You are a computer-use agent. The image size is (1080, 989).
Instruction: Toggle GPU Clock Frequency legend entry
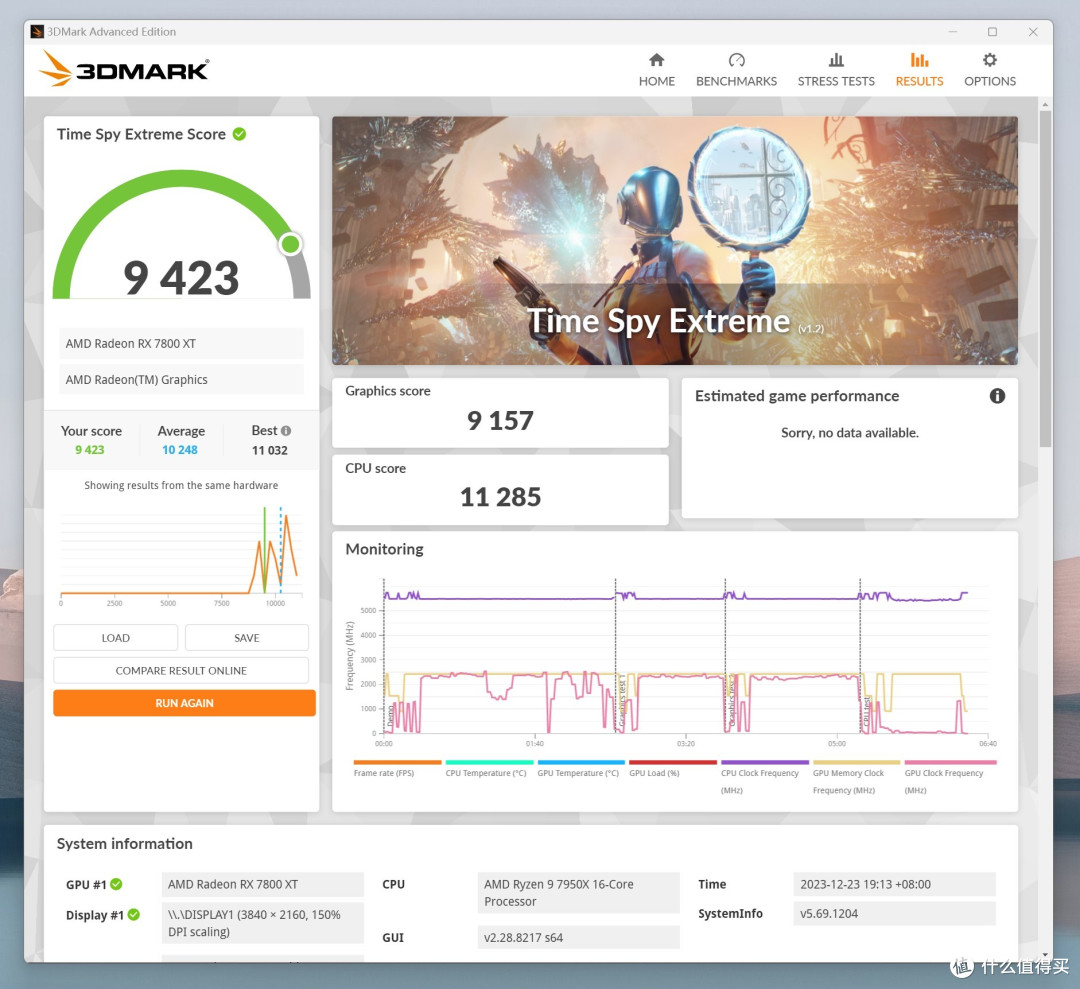(950, 778)
